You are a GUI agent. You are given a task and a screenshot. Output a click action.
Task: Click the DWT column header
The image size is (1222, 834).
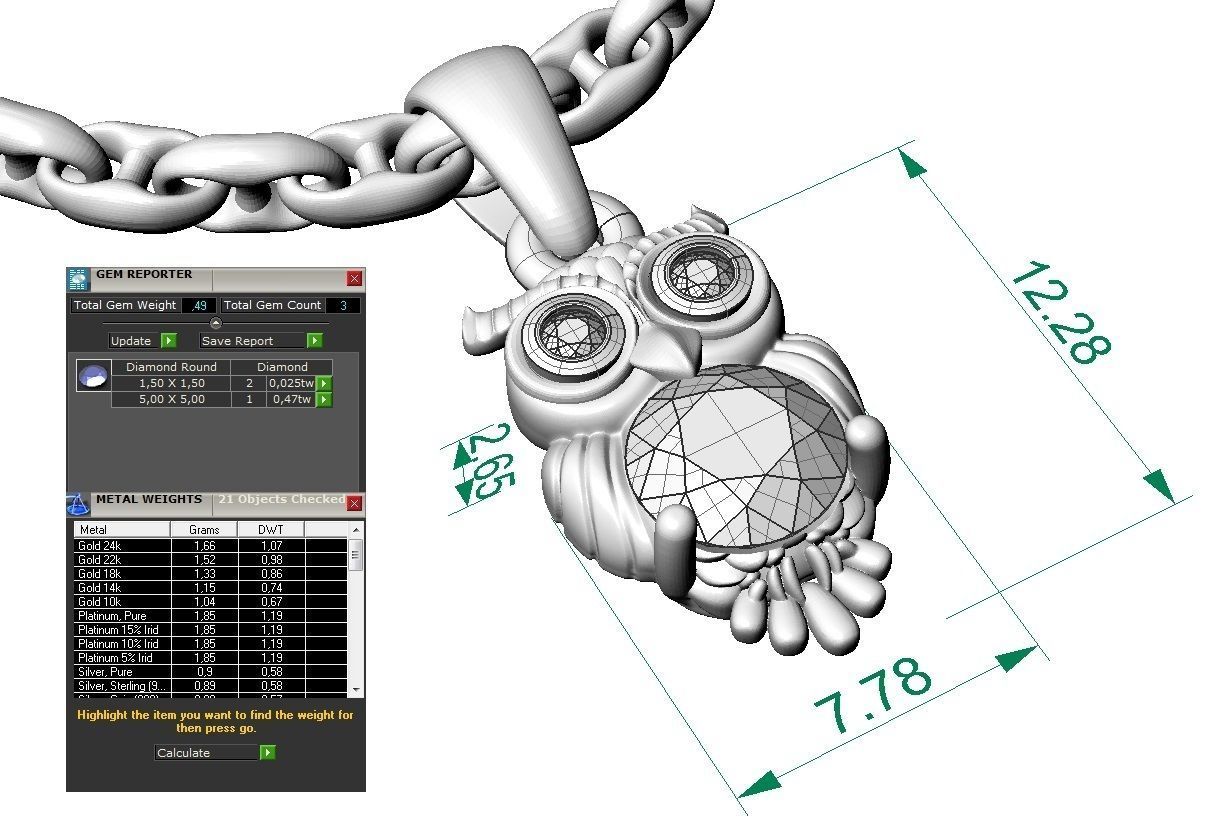coord(271,529)
